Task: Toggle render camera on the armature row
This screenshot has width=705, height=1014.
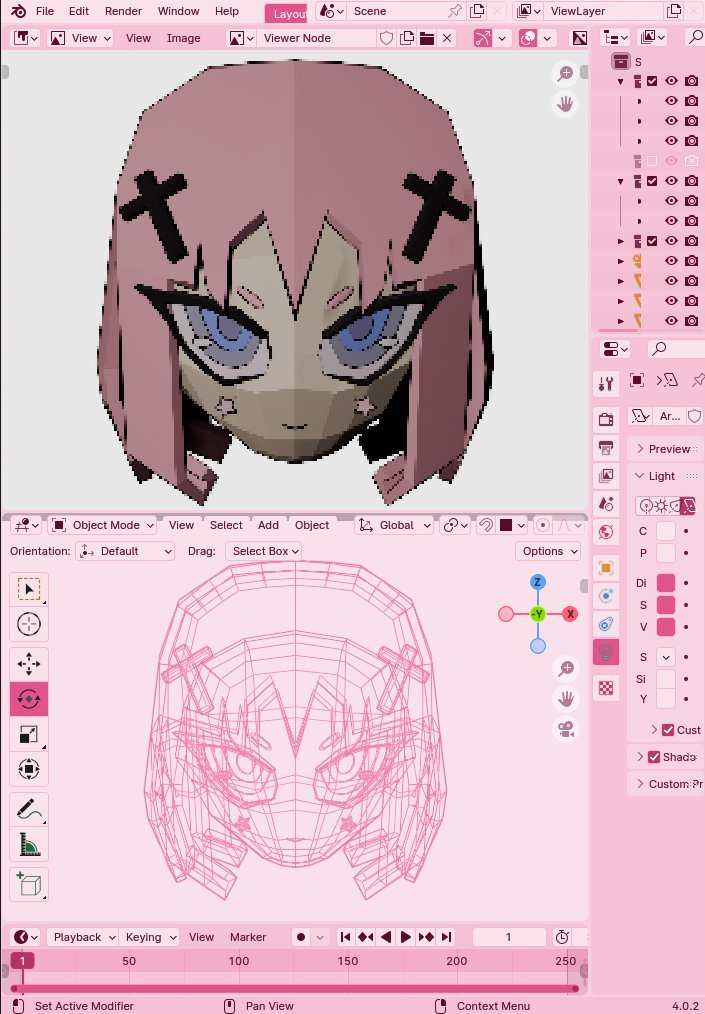Action: (x=691, y=261)
